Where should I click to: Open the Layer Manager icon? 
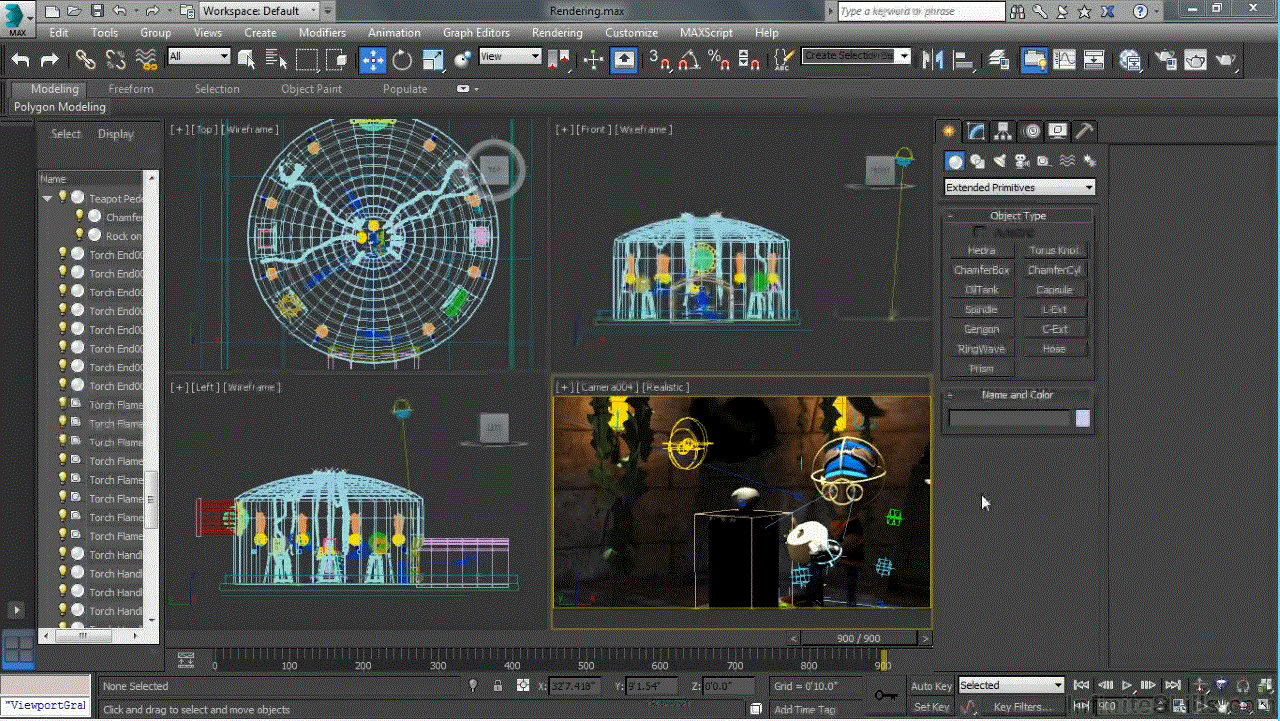999,60
